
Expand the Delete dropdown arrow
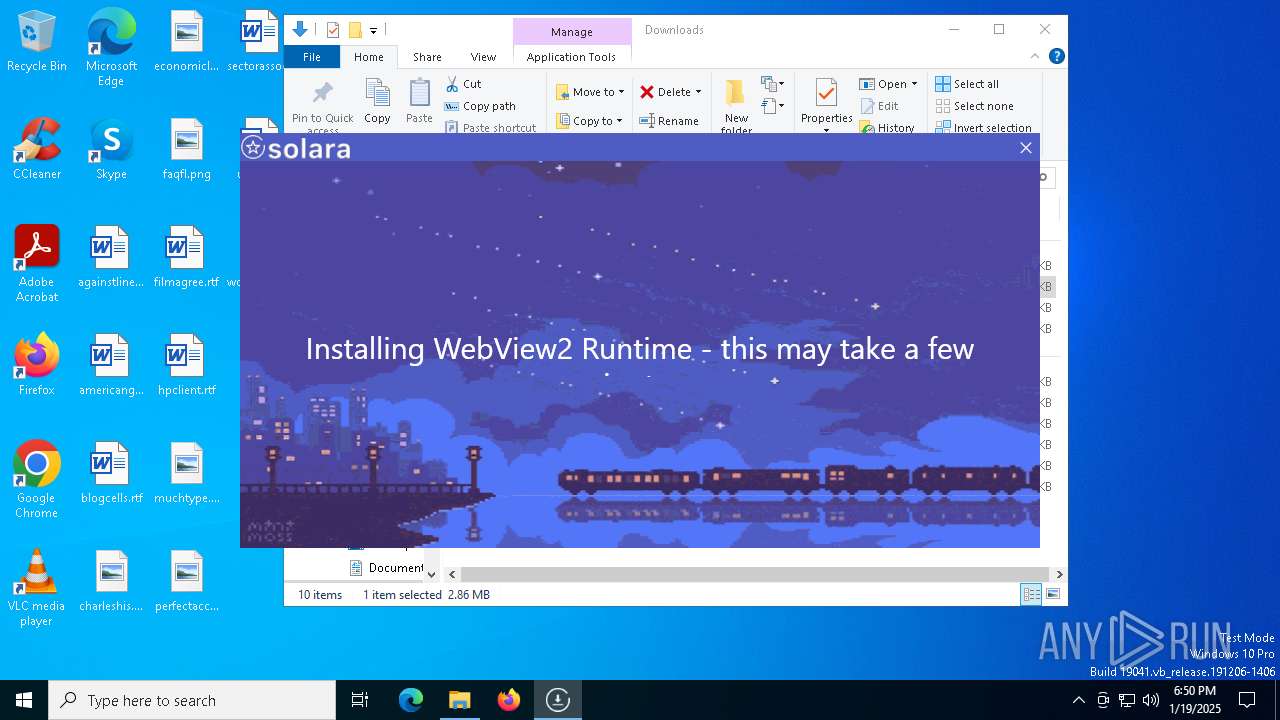pyautogui.click(x=698, y=92)
